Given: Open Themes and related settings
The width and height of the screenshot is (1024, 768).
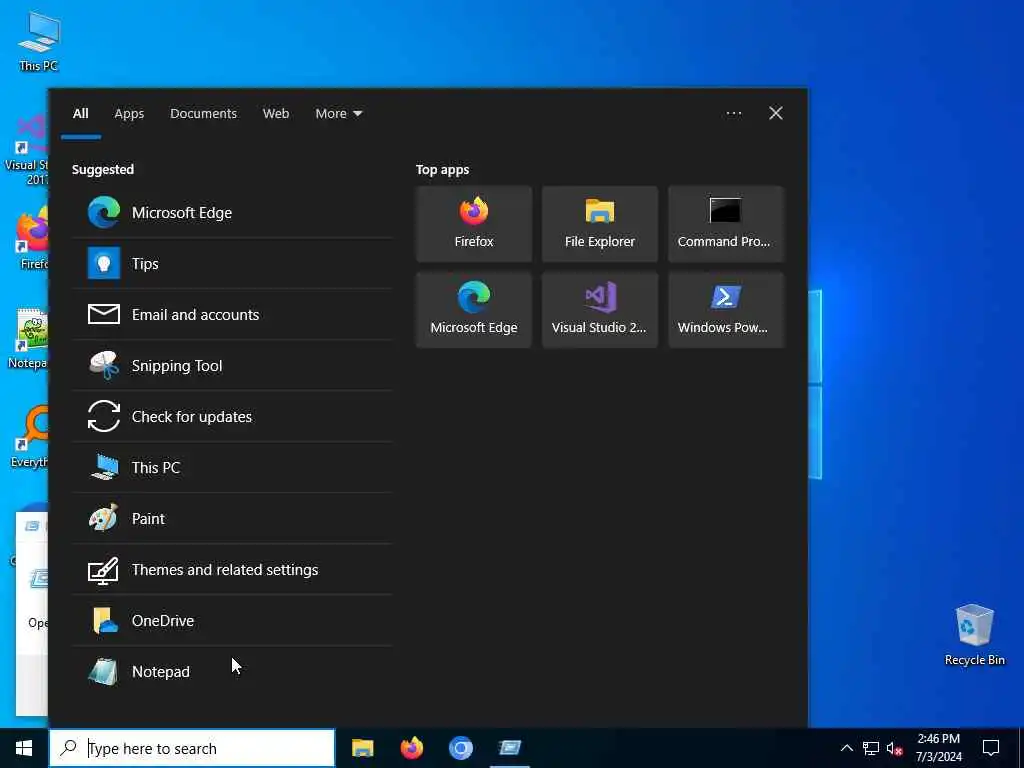Looking at the screenshot, I should 232,569.
